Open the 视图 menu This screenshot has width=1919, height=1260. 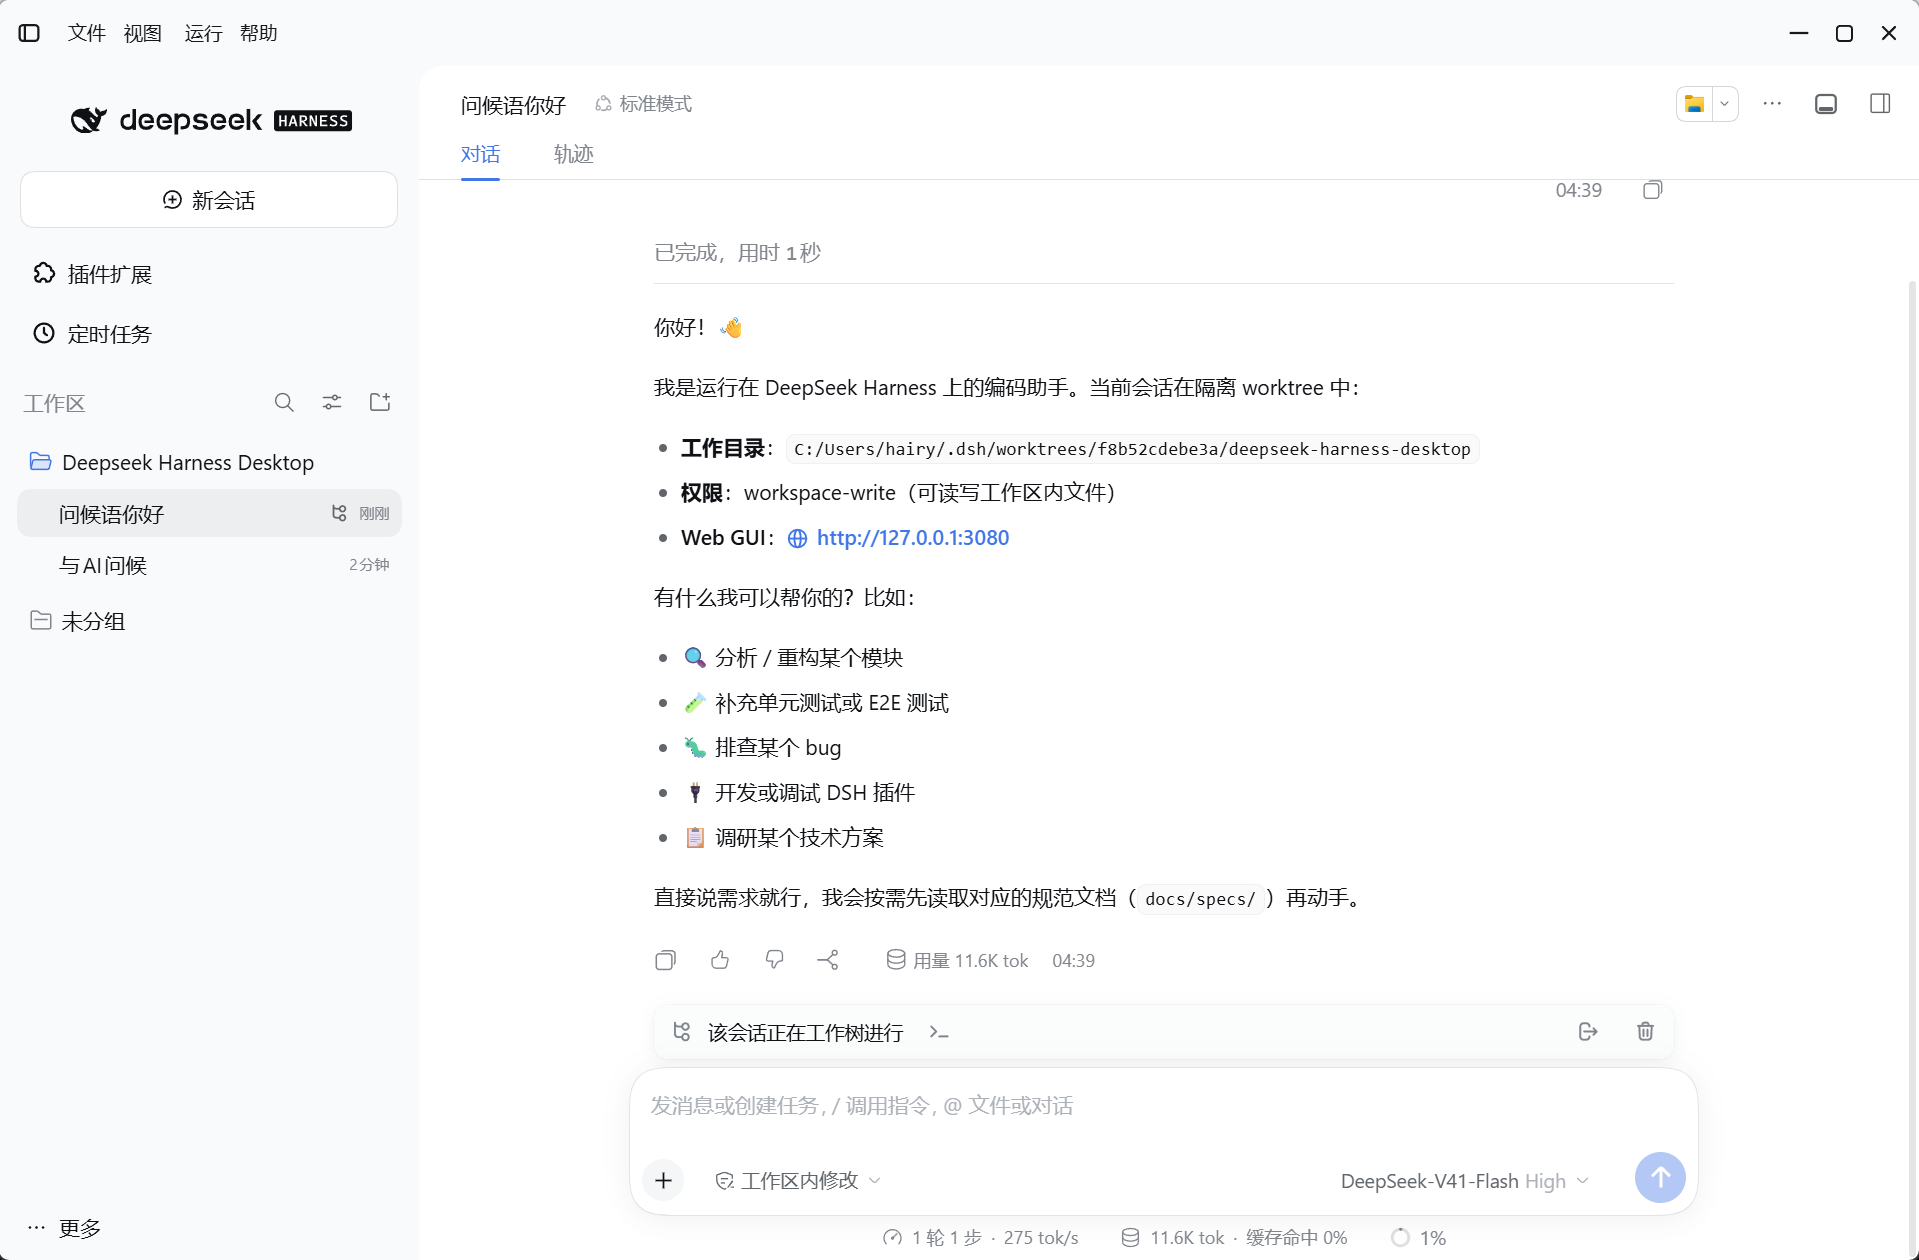pyautogui.click(x=143, y=33)
